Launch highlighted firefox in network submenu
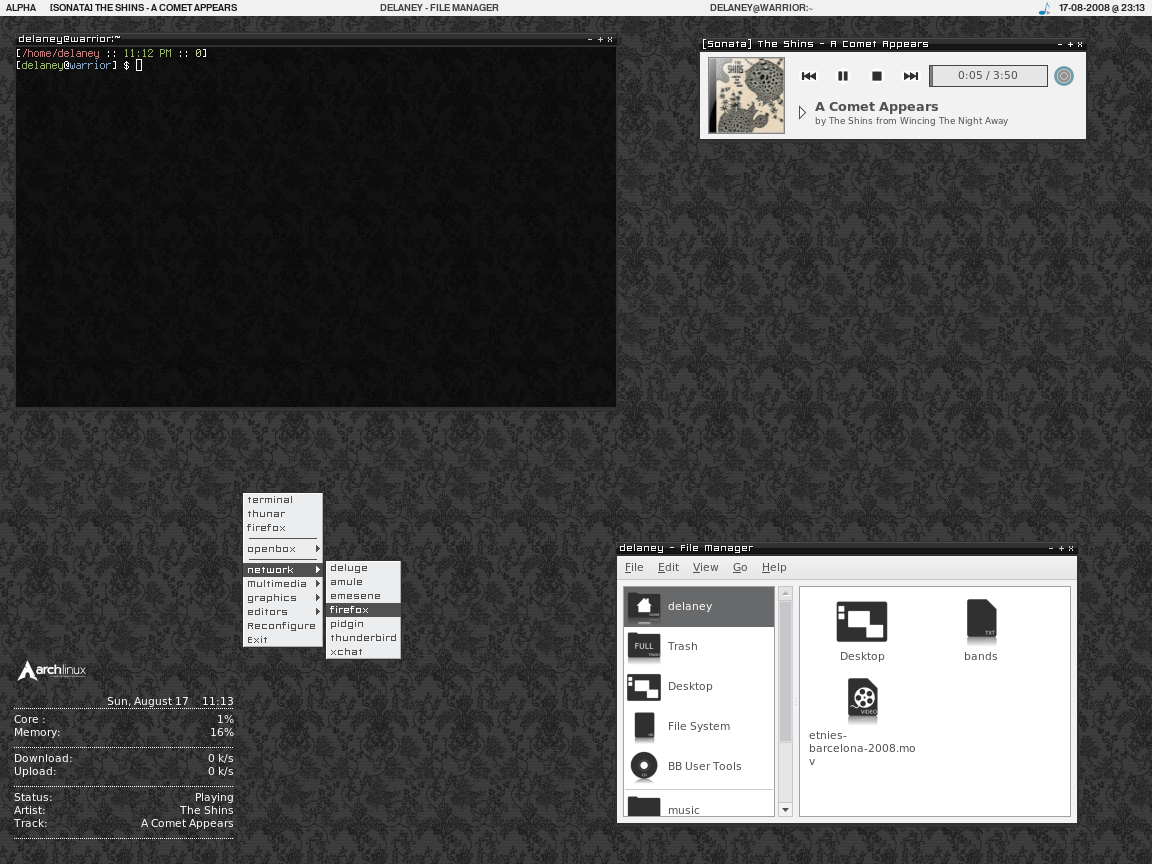This screenshot has height=864, width=1152. [x=364, y=610]
